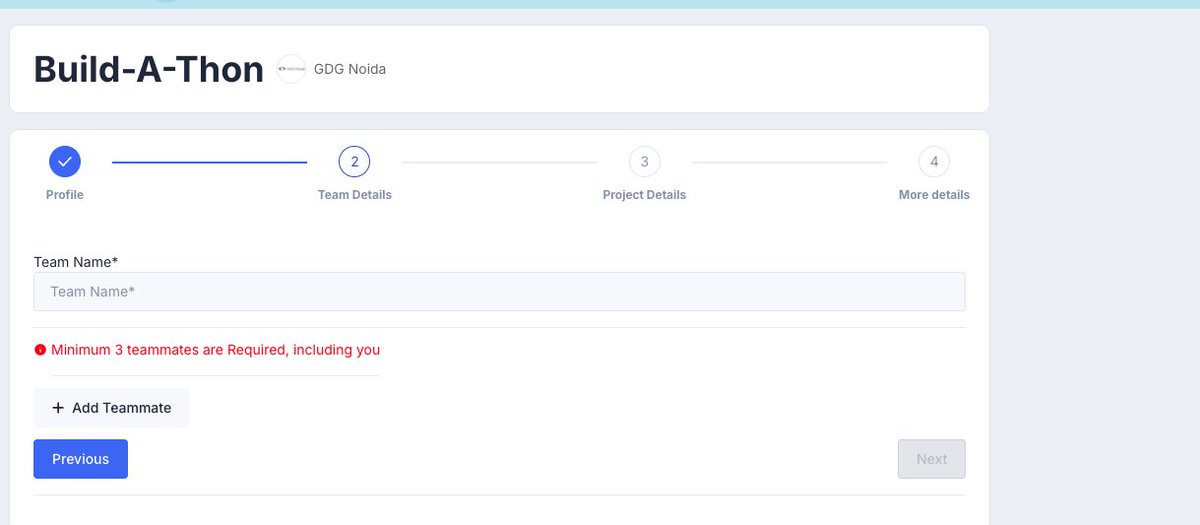Click the completed Profile step checkmark

pyautogui.click(x=65, y=161)
